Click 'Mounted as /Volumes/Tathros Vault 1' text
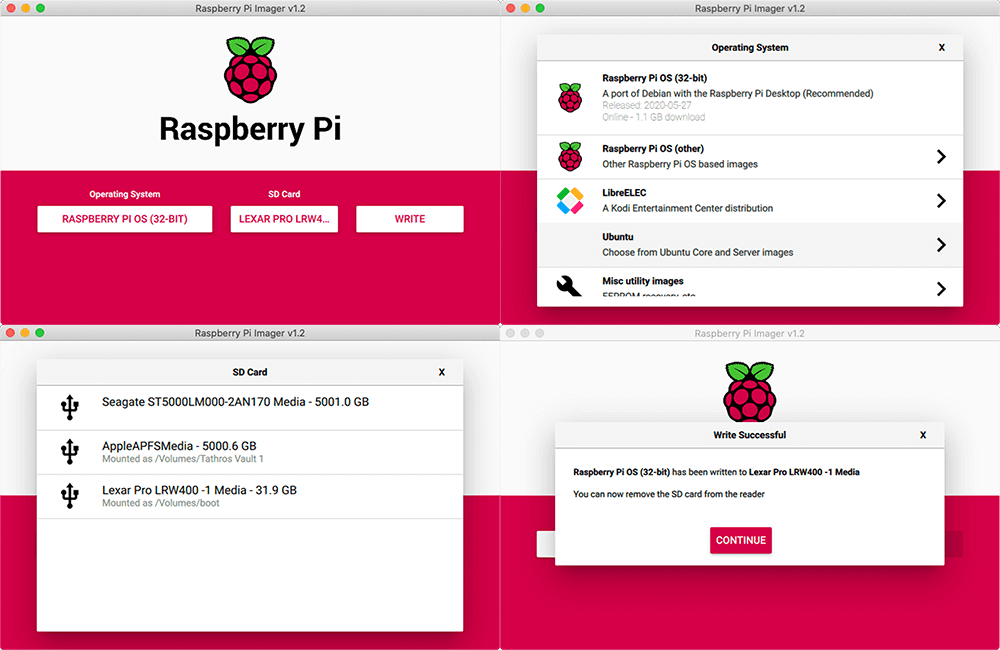Screen dimensions: 1000x650 (183, 459)
